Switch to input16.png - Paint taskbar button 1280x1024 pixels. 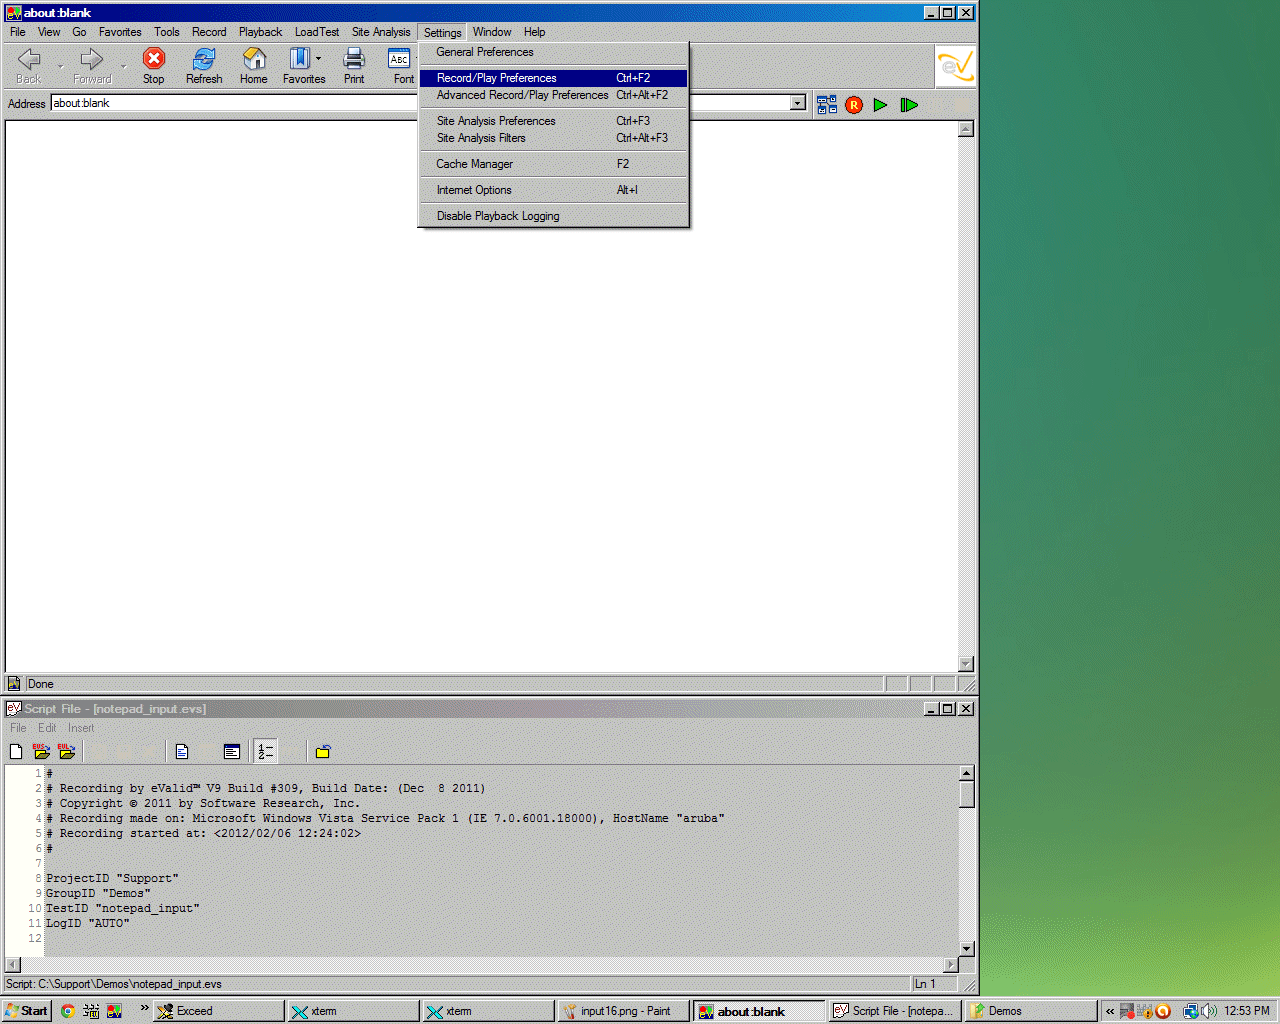click(622, 1011)
